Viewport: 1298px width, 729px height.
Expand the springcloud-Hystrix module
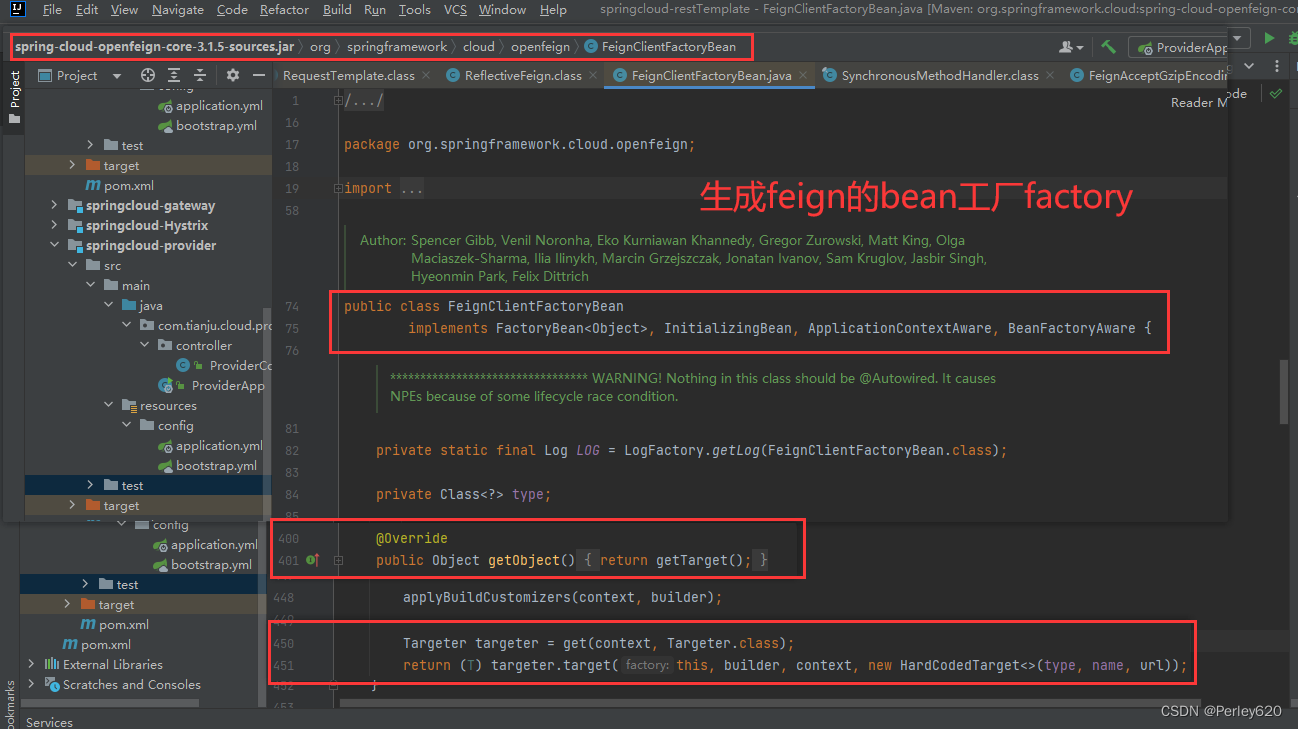click(x=55, y=226)
